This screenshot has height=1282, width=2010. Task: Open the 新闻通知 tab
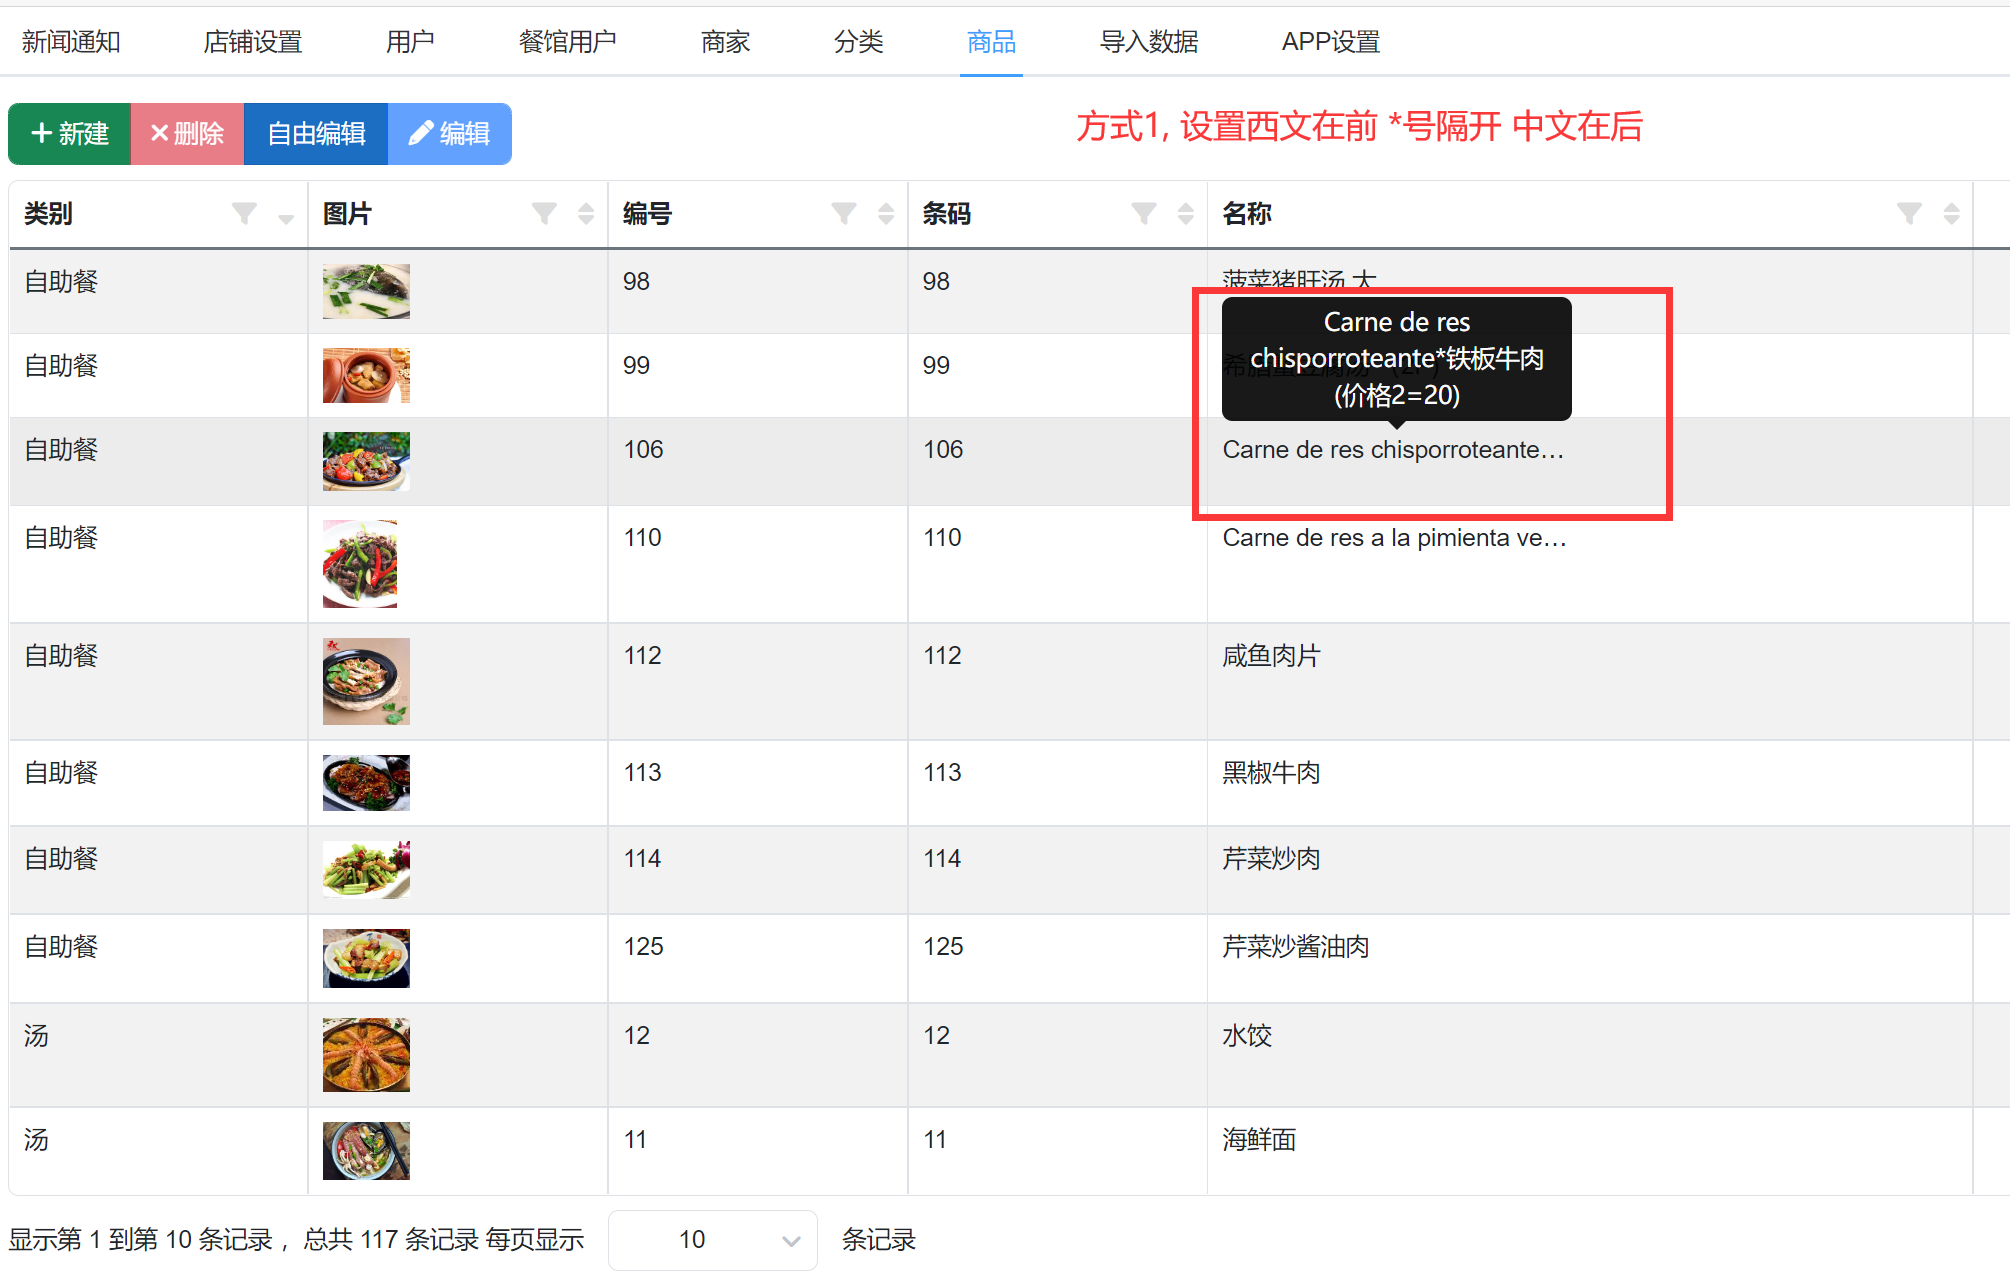(71, 42)
